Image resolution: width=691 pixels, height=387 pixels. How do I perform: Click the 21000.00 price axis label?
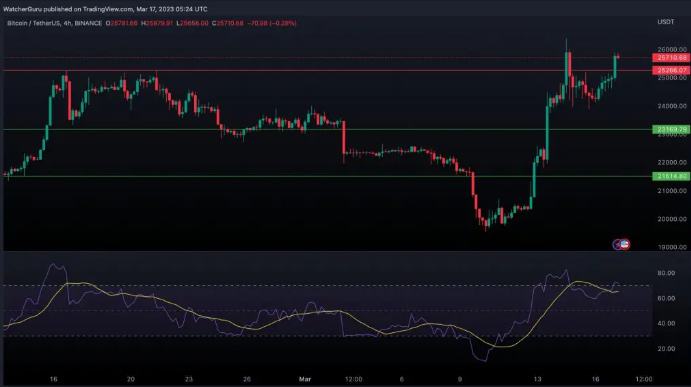point(672,191)
